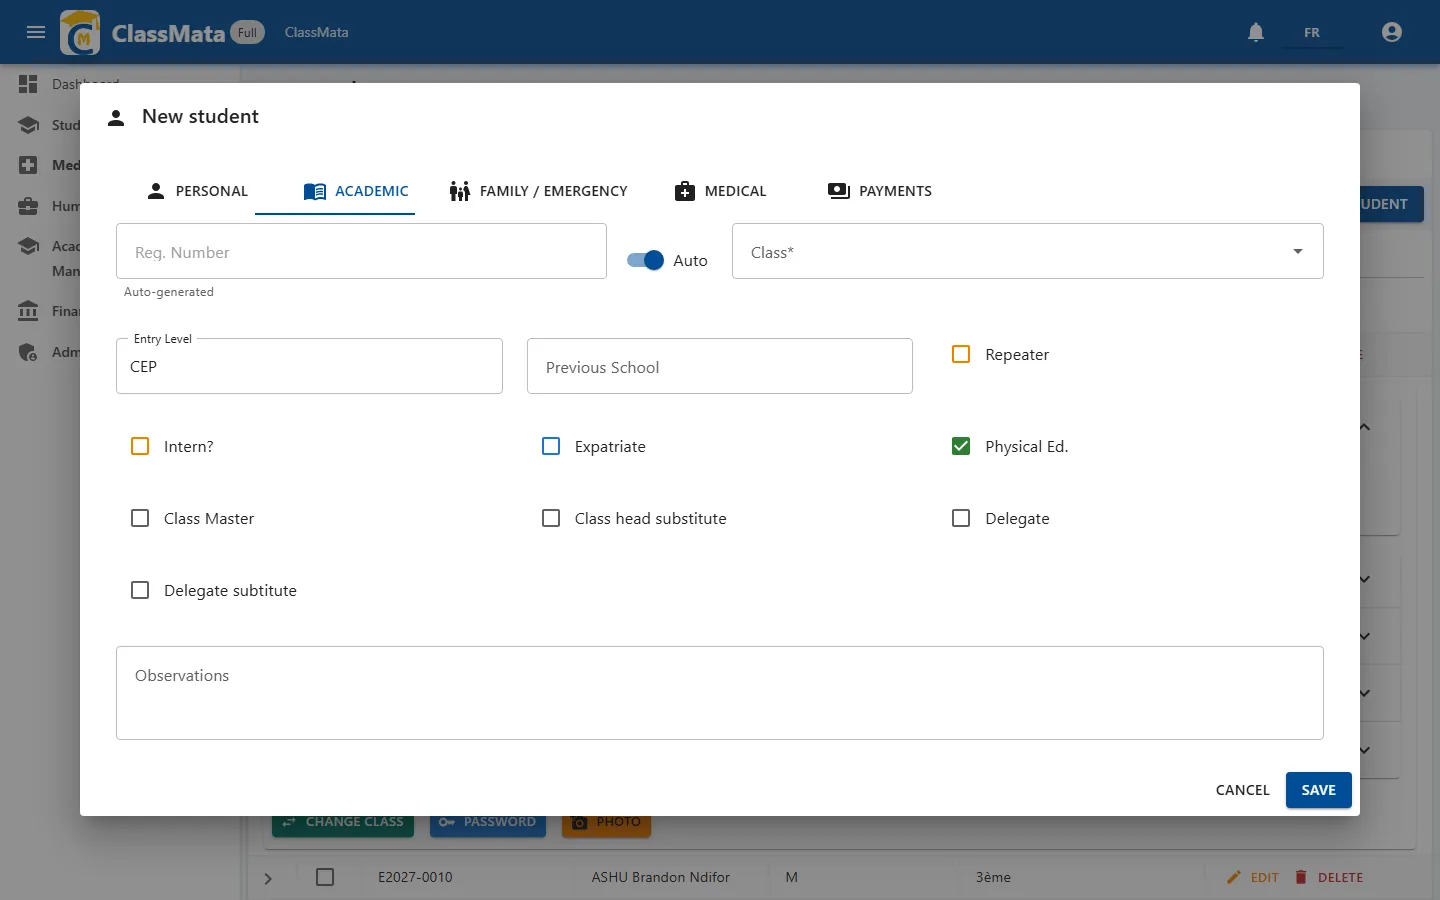Click the trash icon beside DELETE

(x=1301, y=877)
